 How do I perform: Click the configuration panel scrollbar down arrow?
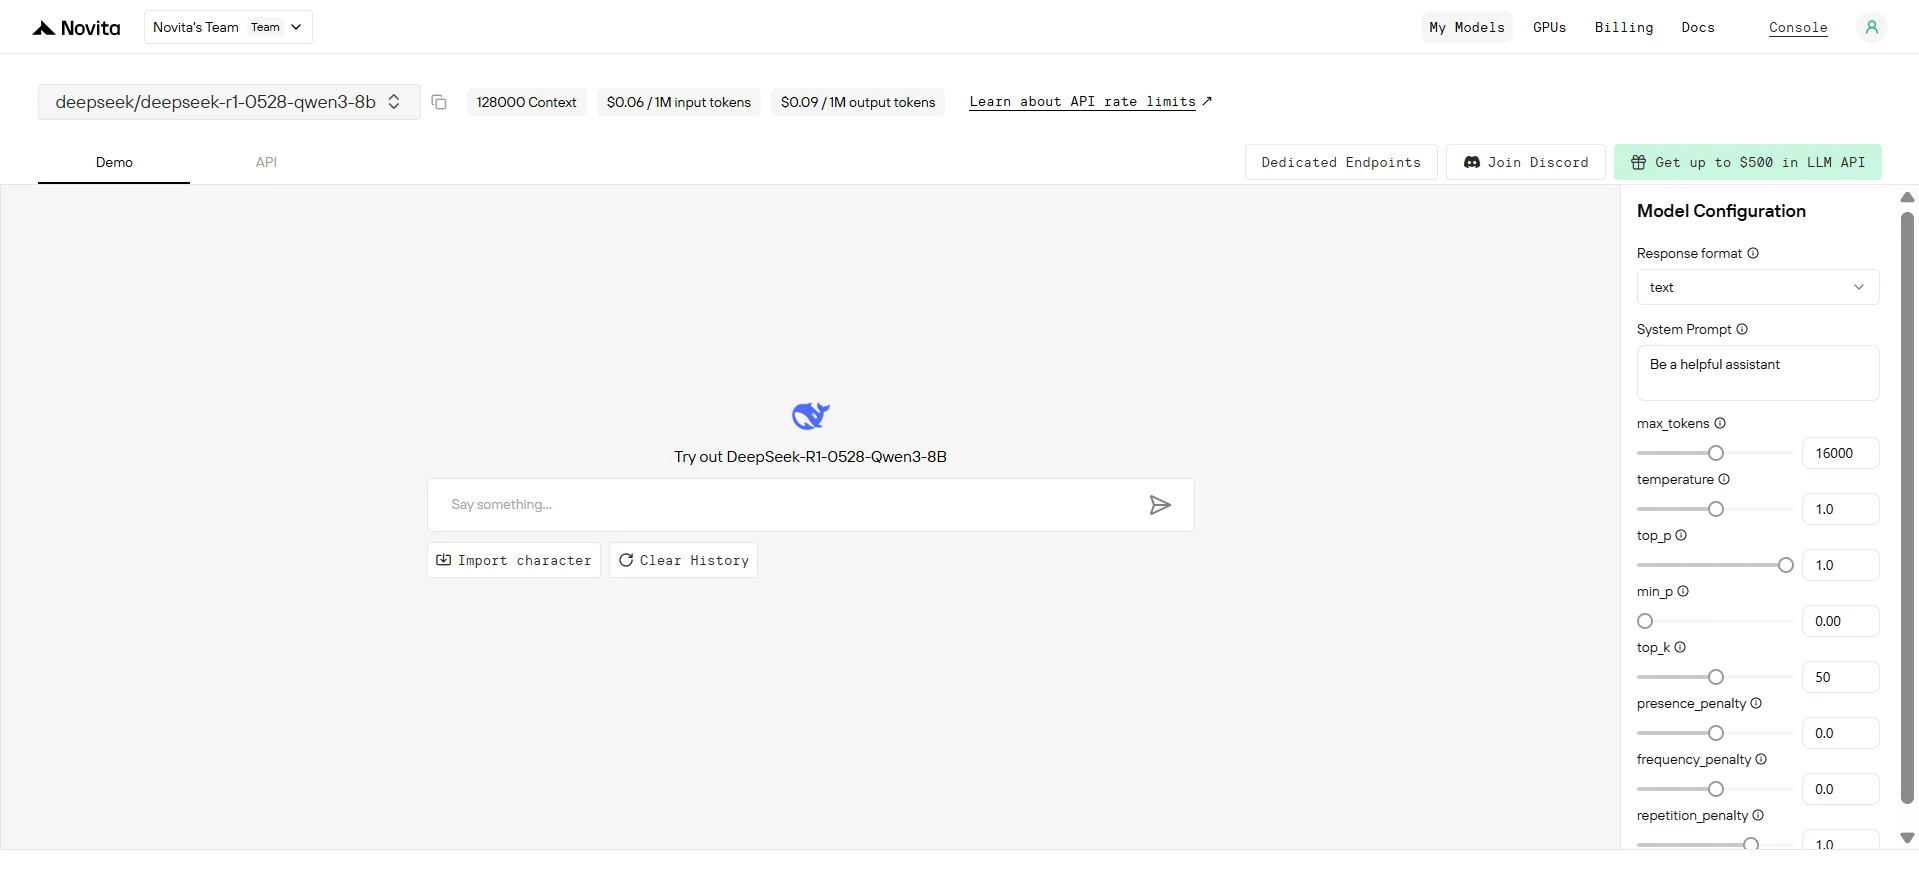tap(1907, 838)
